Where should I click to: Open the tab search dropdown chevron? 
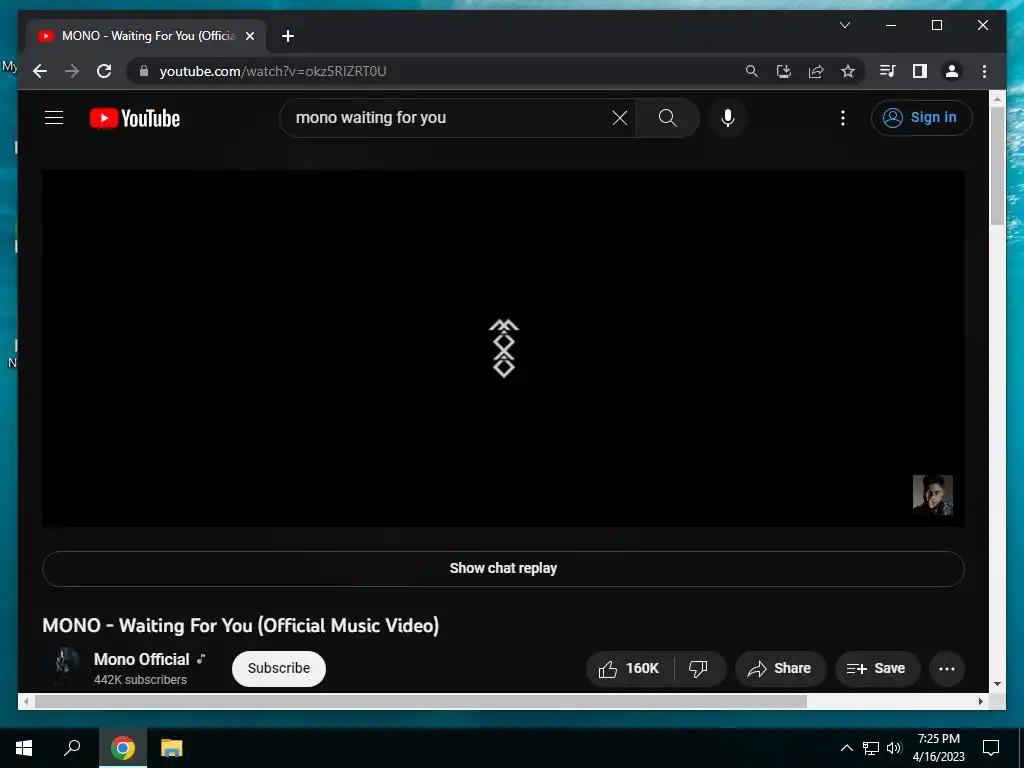(845, 25)
